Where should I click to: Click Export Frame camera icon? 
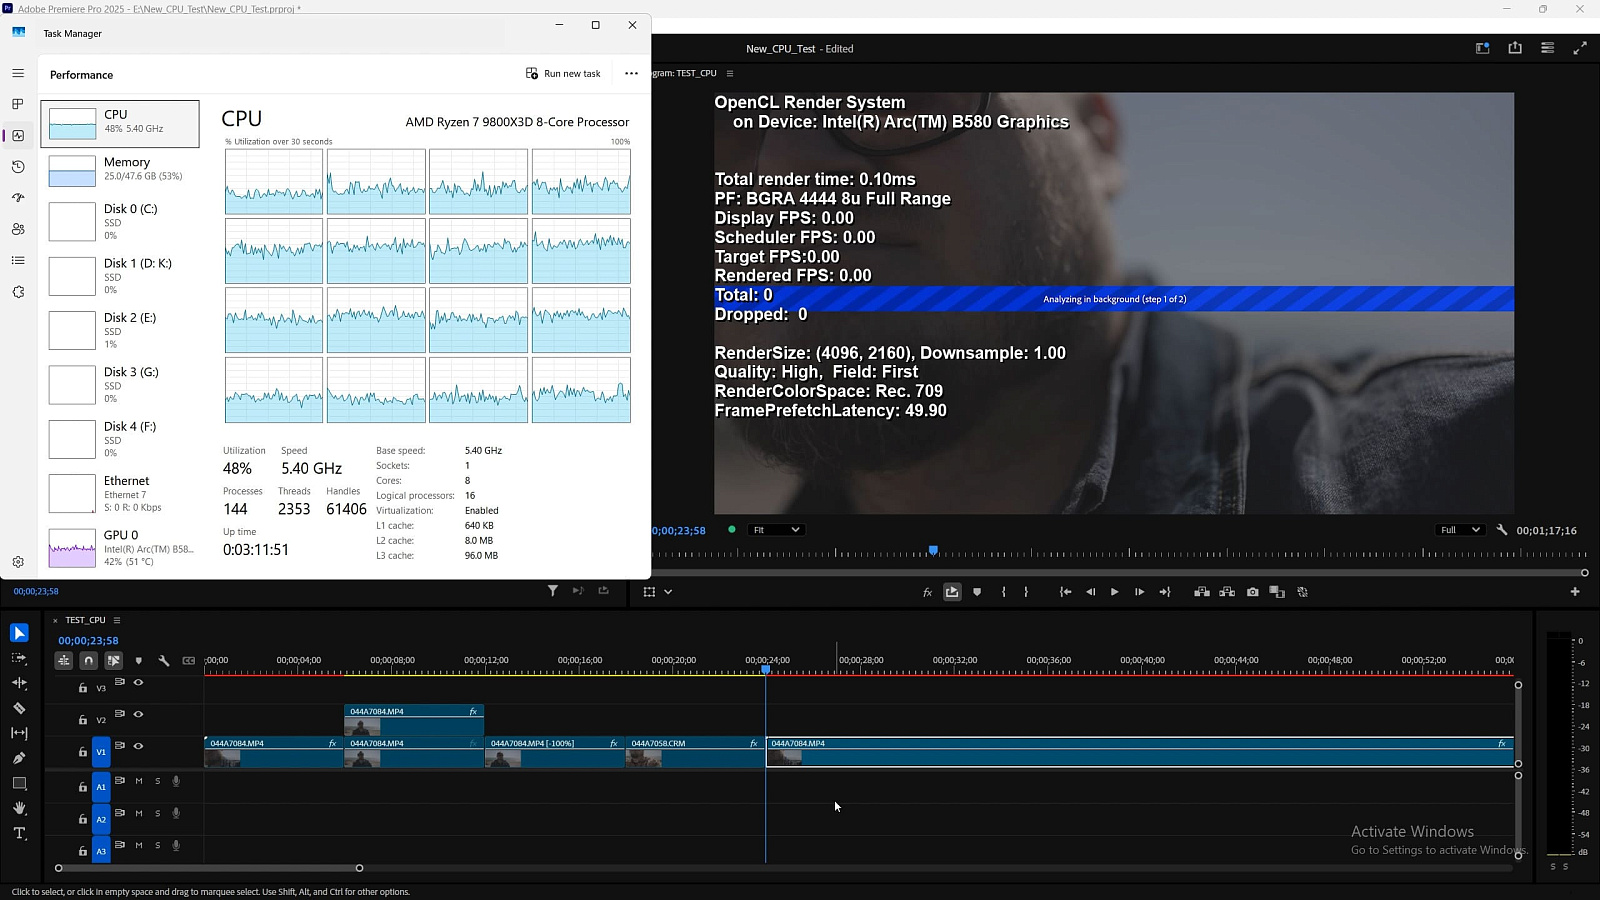(x=1253, y=592)
